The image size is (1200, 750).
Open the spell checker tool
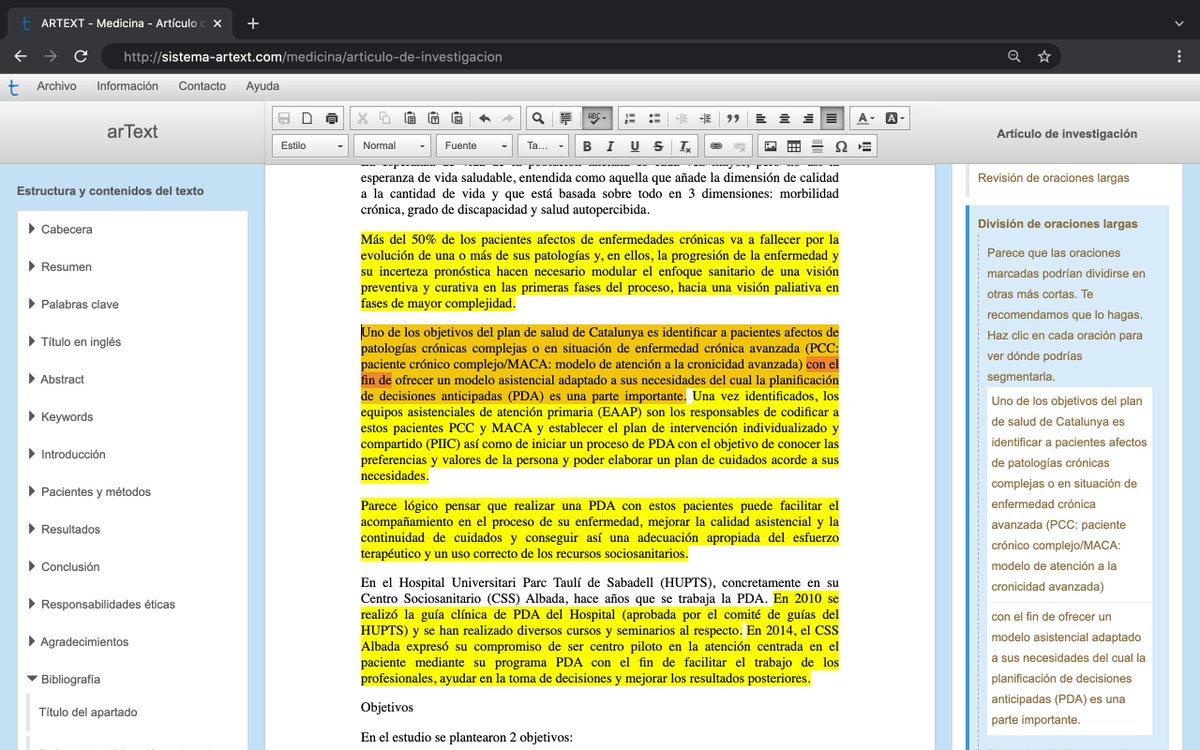point(594,117)
